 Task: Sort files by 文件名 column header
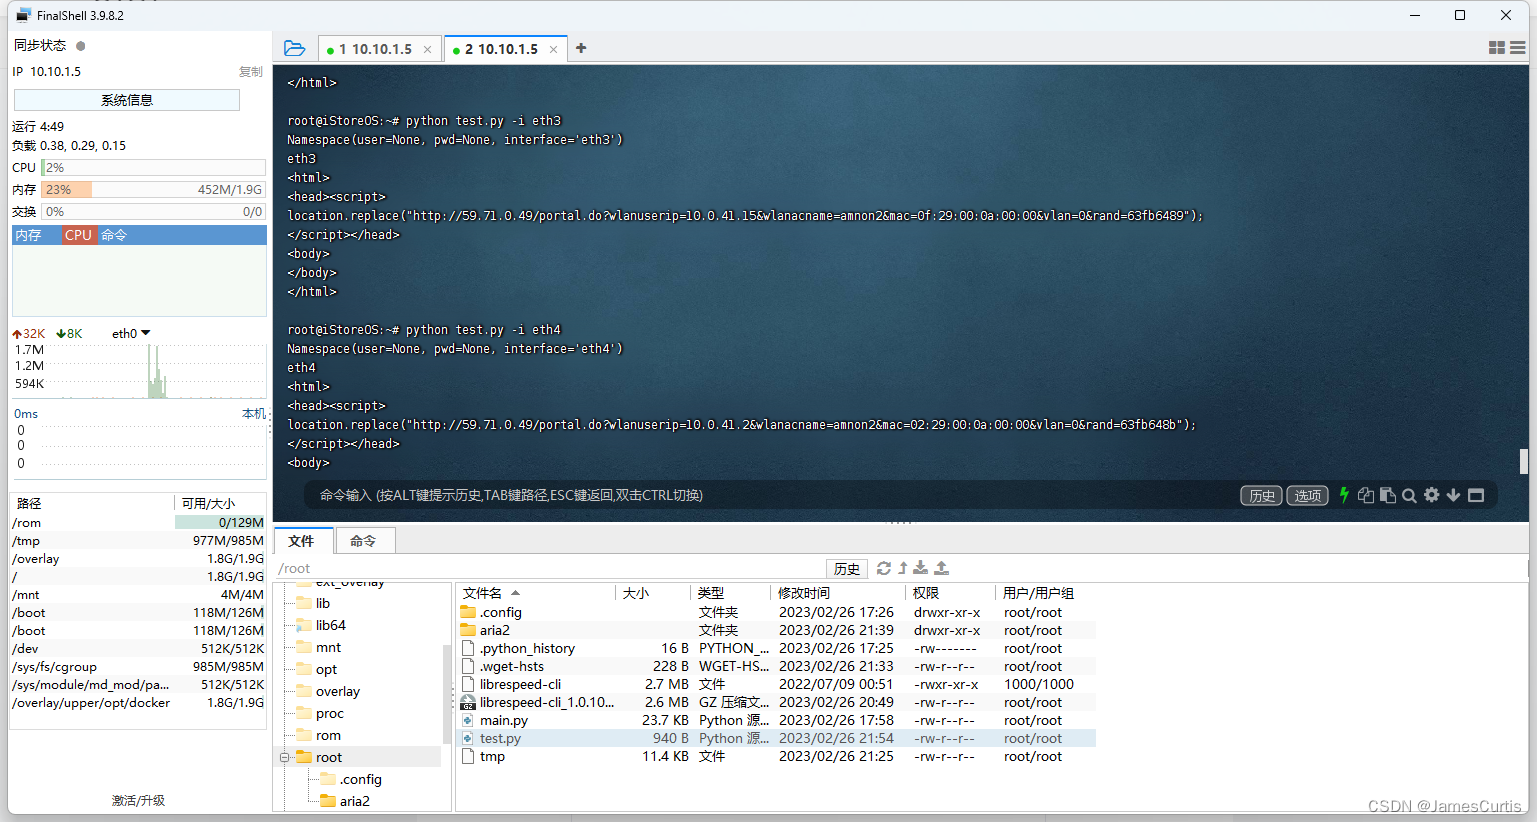click(x=536, y=593)
